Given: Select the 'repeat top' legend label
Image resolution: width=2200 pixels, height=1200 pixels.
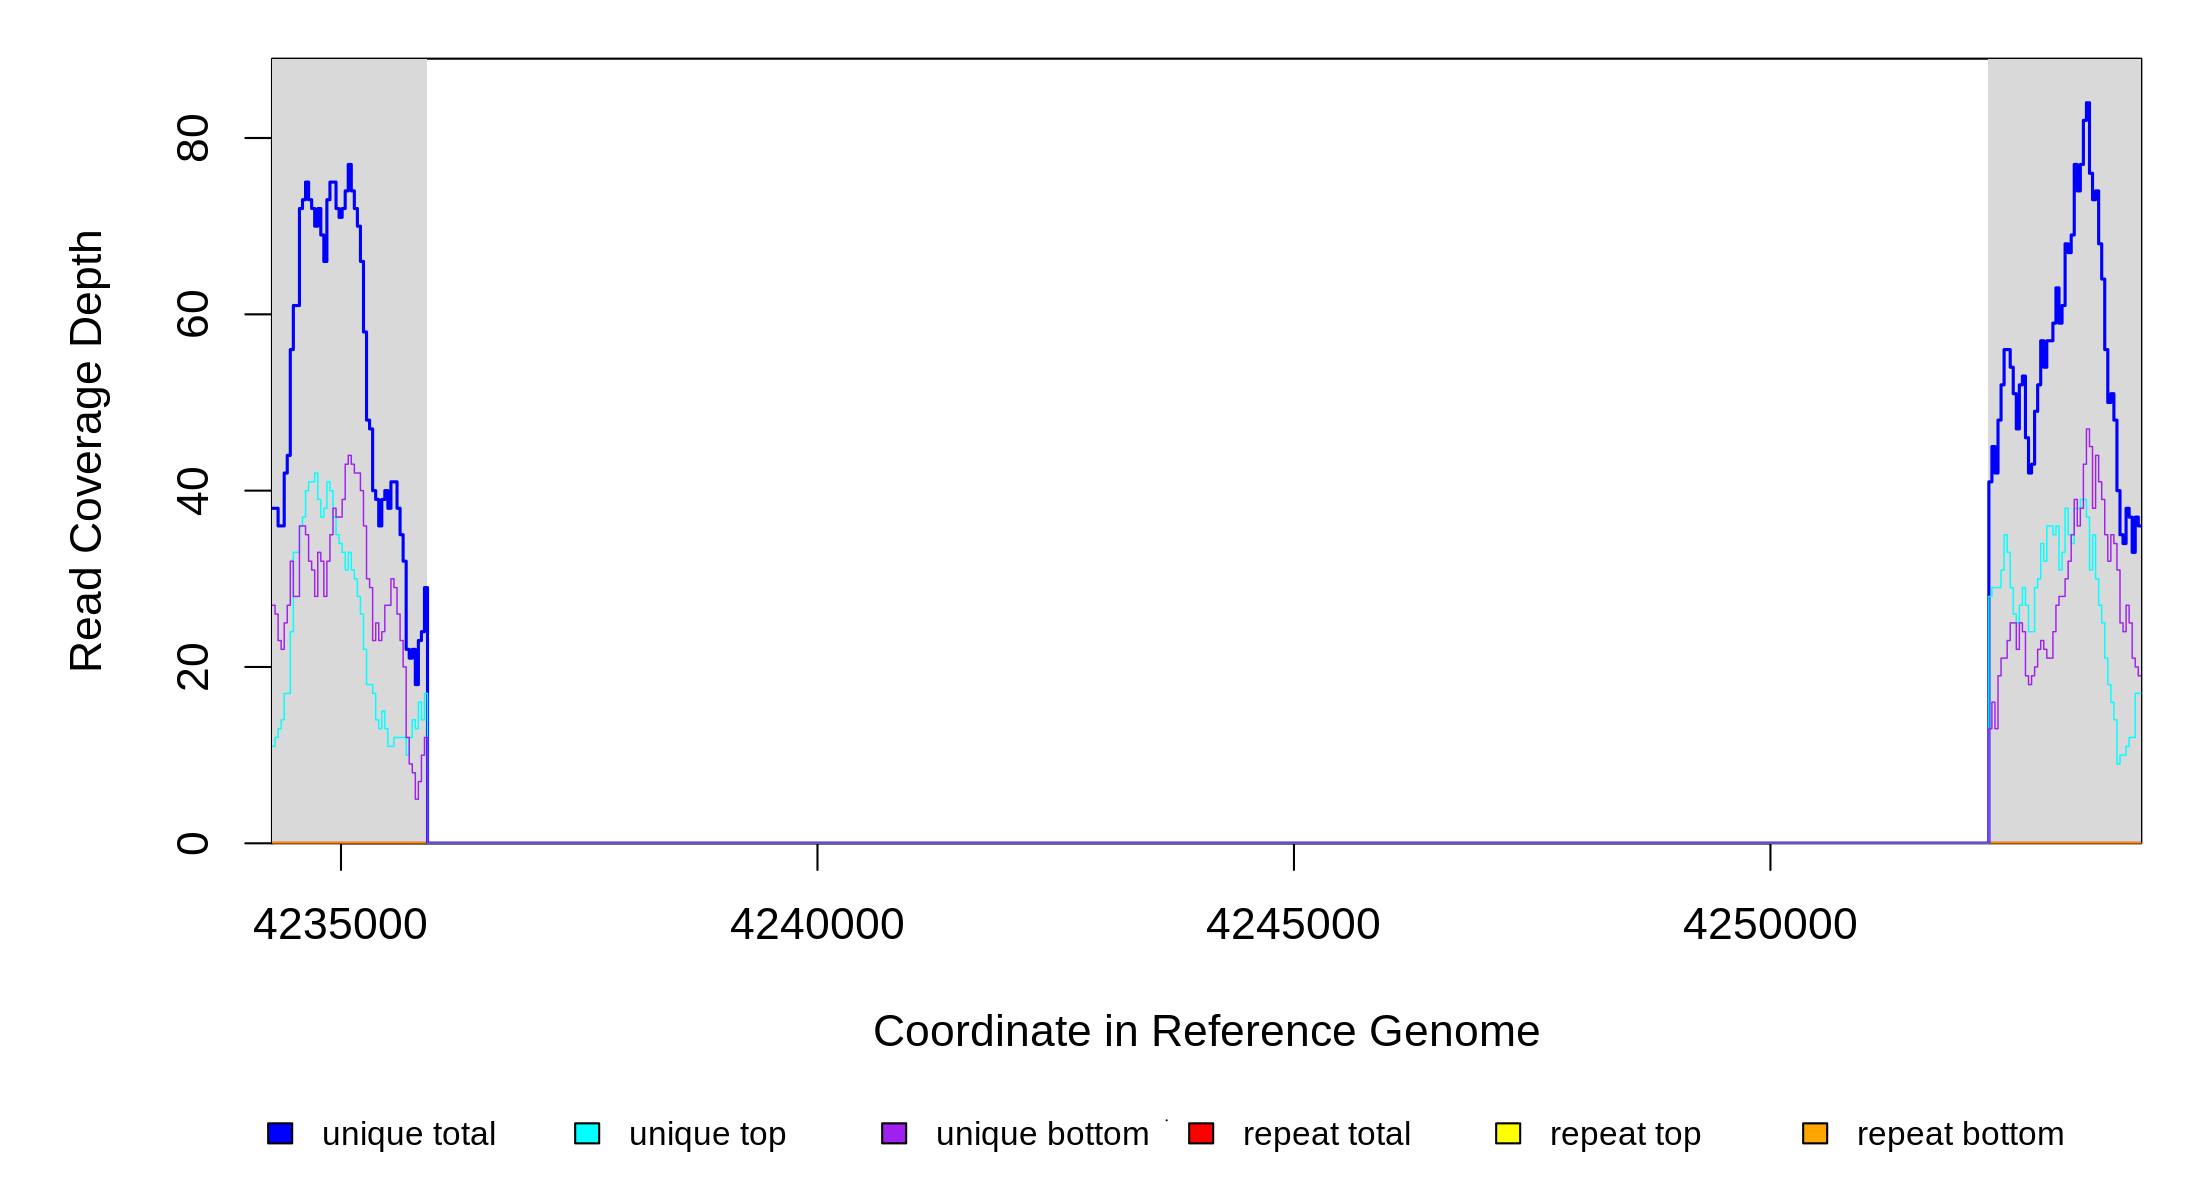Looking at the screenshot, I should click(1625, 1134).
